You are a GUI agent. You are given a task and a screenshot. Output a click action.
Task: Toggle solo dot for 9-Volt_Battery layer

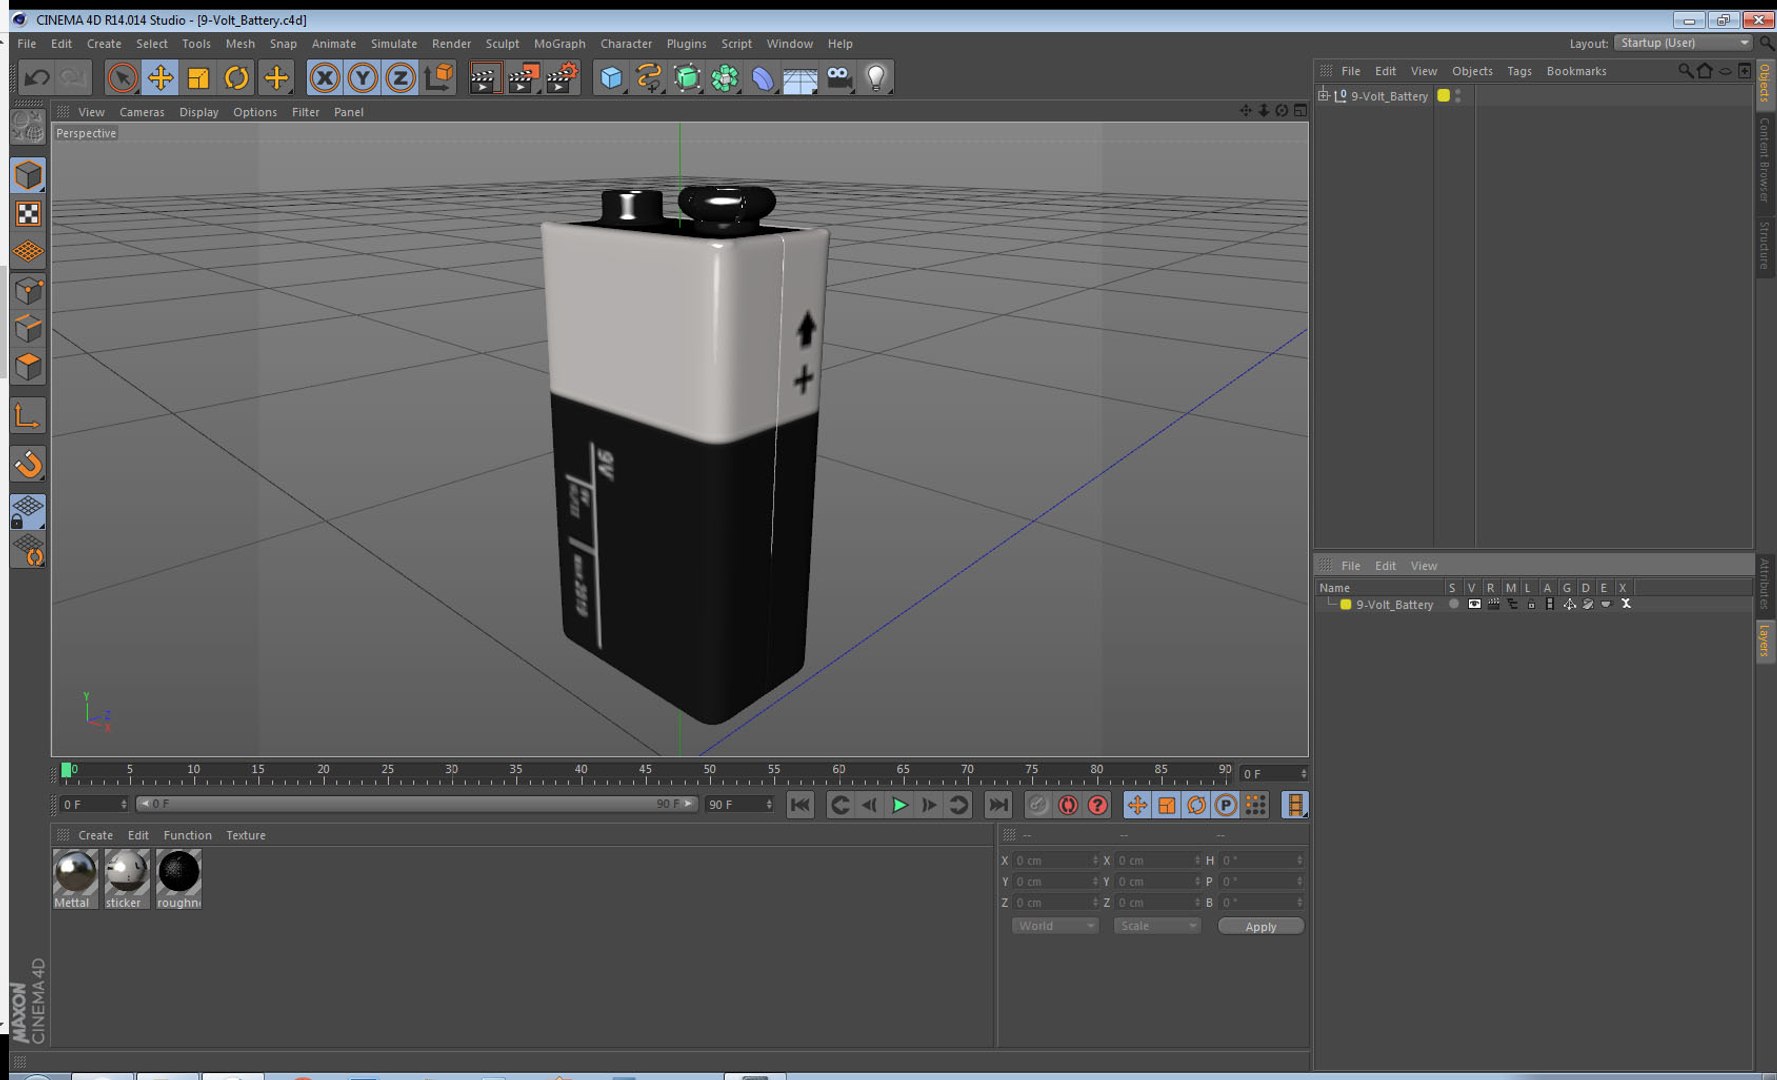tap(1453, 604)
